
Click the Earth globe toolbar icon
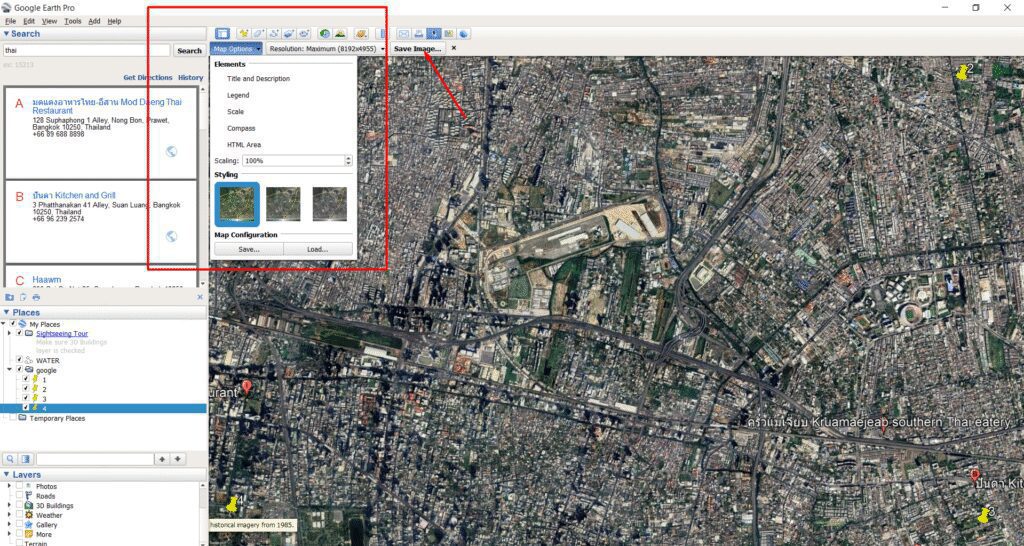pos(464,33)
